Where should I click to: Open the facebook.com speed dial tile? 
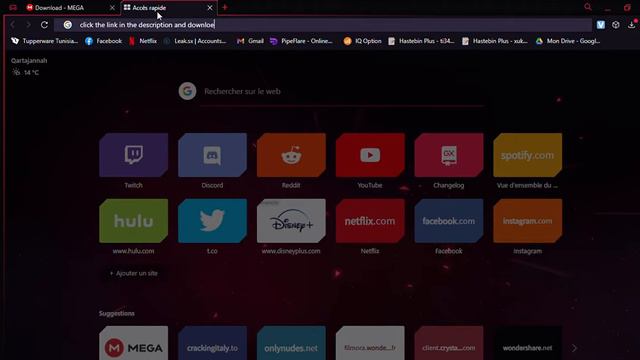coord(449,221)
